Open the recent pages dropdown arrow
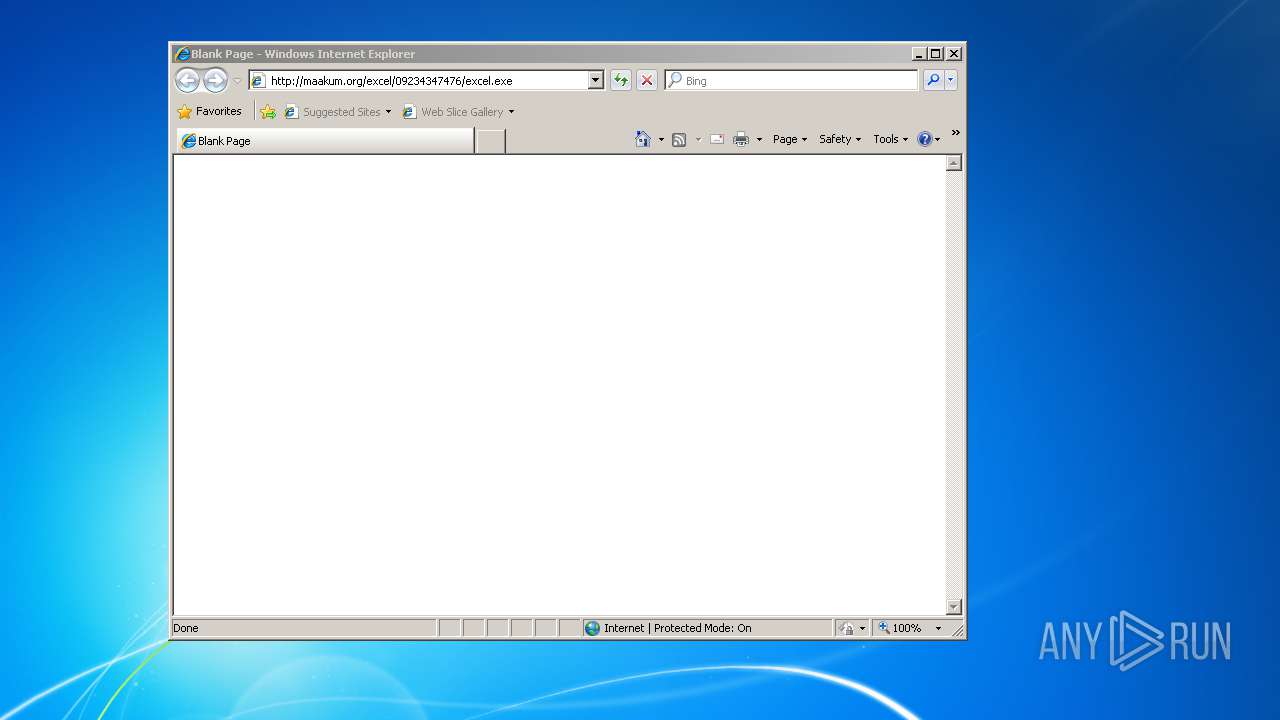 point(237,81)
